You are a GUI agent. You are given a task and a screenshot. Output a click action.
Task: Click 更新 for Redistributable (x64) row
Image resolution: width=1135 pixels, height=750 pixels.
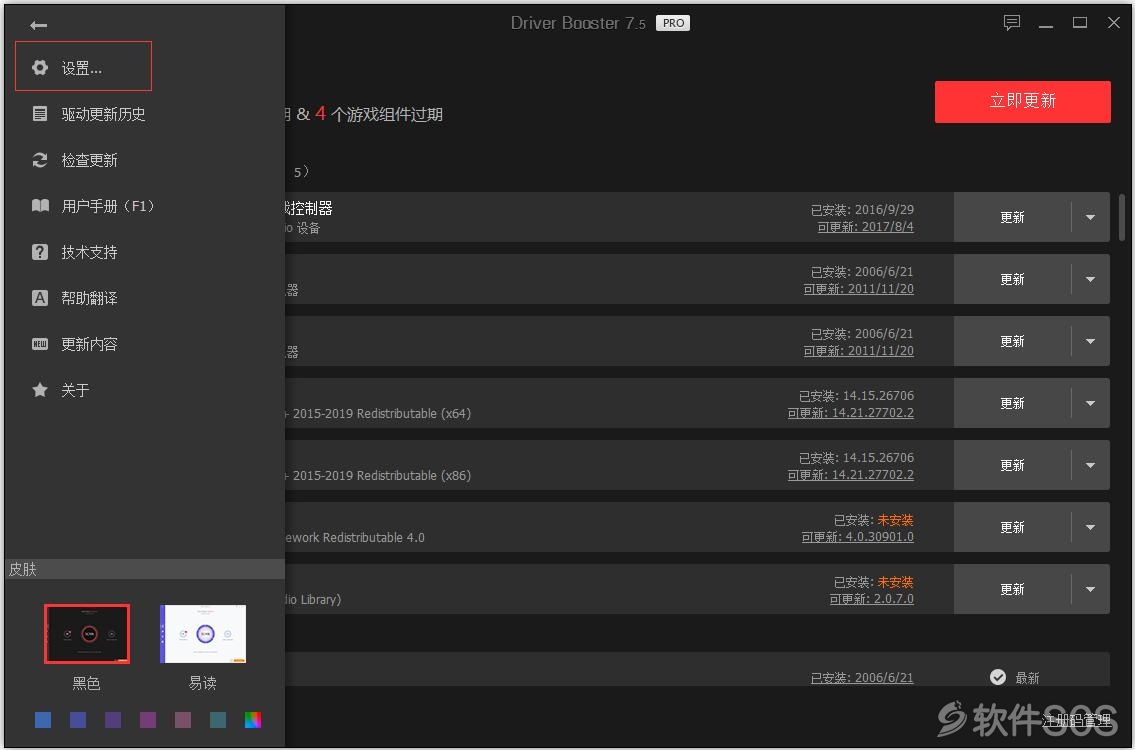click(1012, 403)
